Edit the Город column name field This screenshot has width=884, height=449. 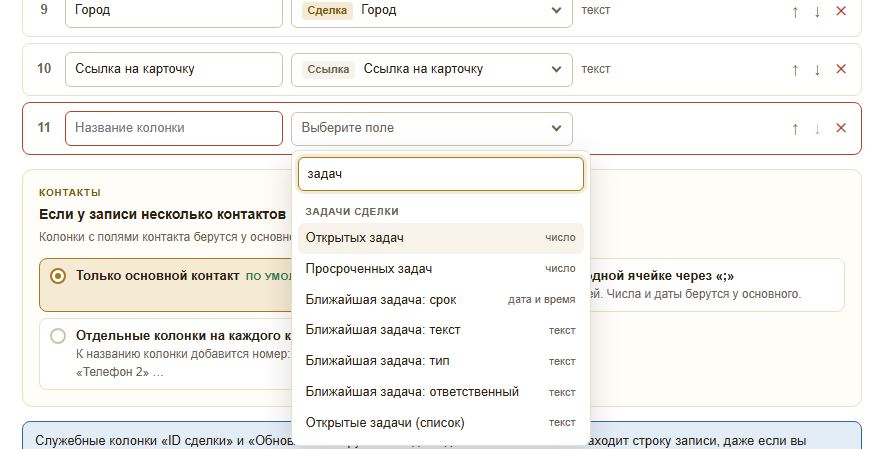click(174, 10)
